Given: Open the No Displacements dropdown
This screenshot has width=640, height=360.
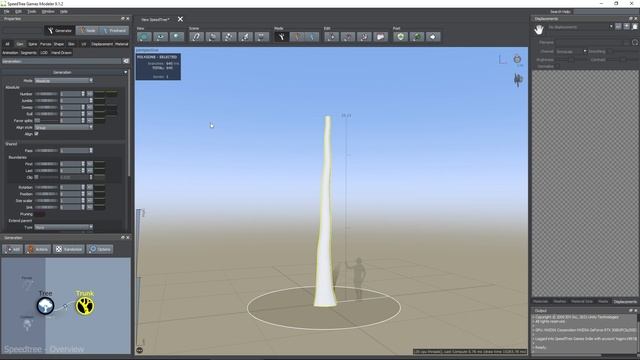Looking at the screenshot, I should (580, 27).
